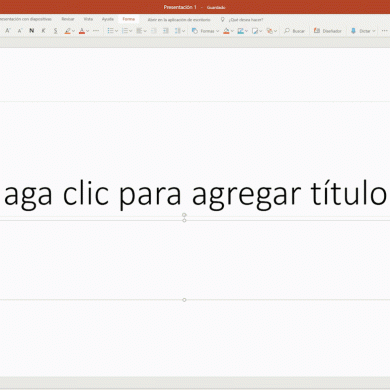Click the Guardado save status

pos(216,7)
